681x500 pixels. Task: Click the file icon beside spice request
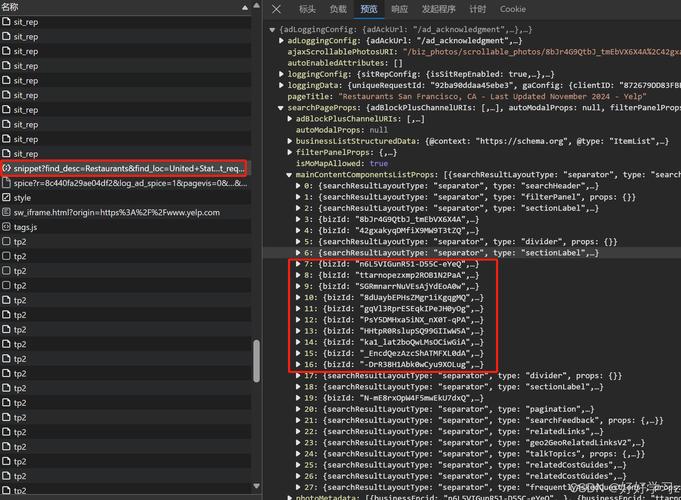click(6, 183)
